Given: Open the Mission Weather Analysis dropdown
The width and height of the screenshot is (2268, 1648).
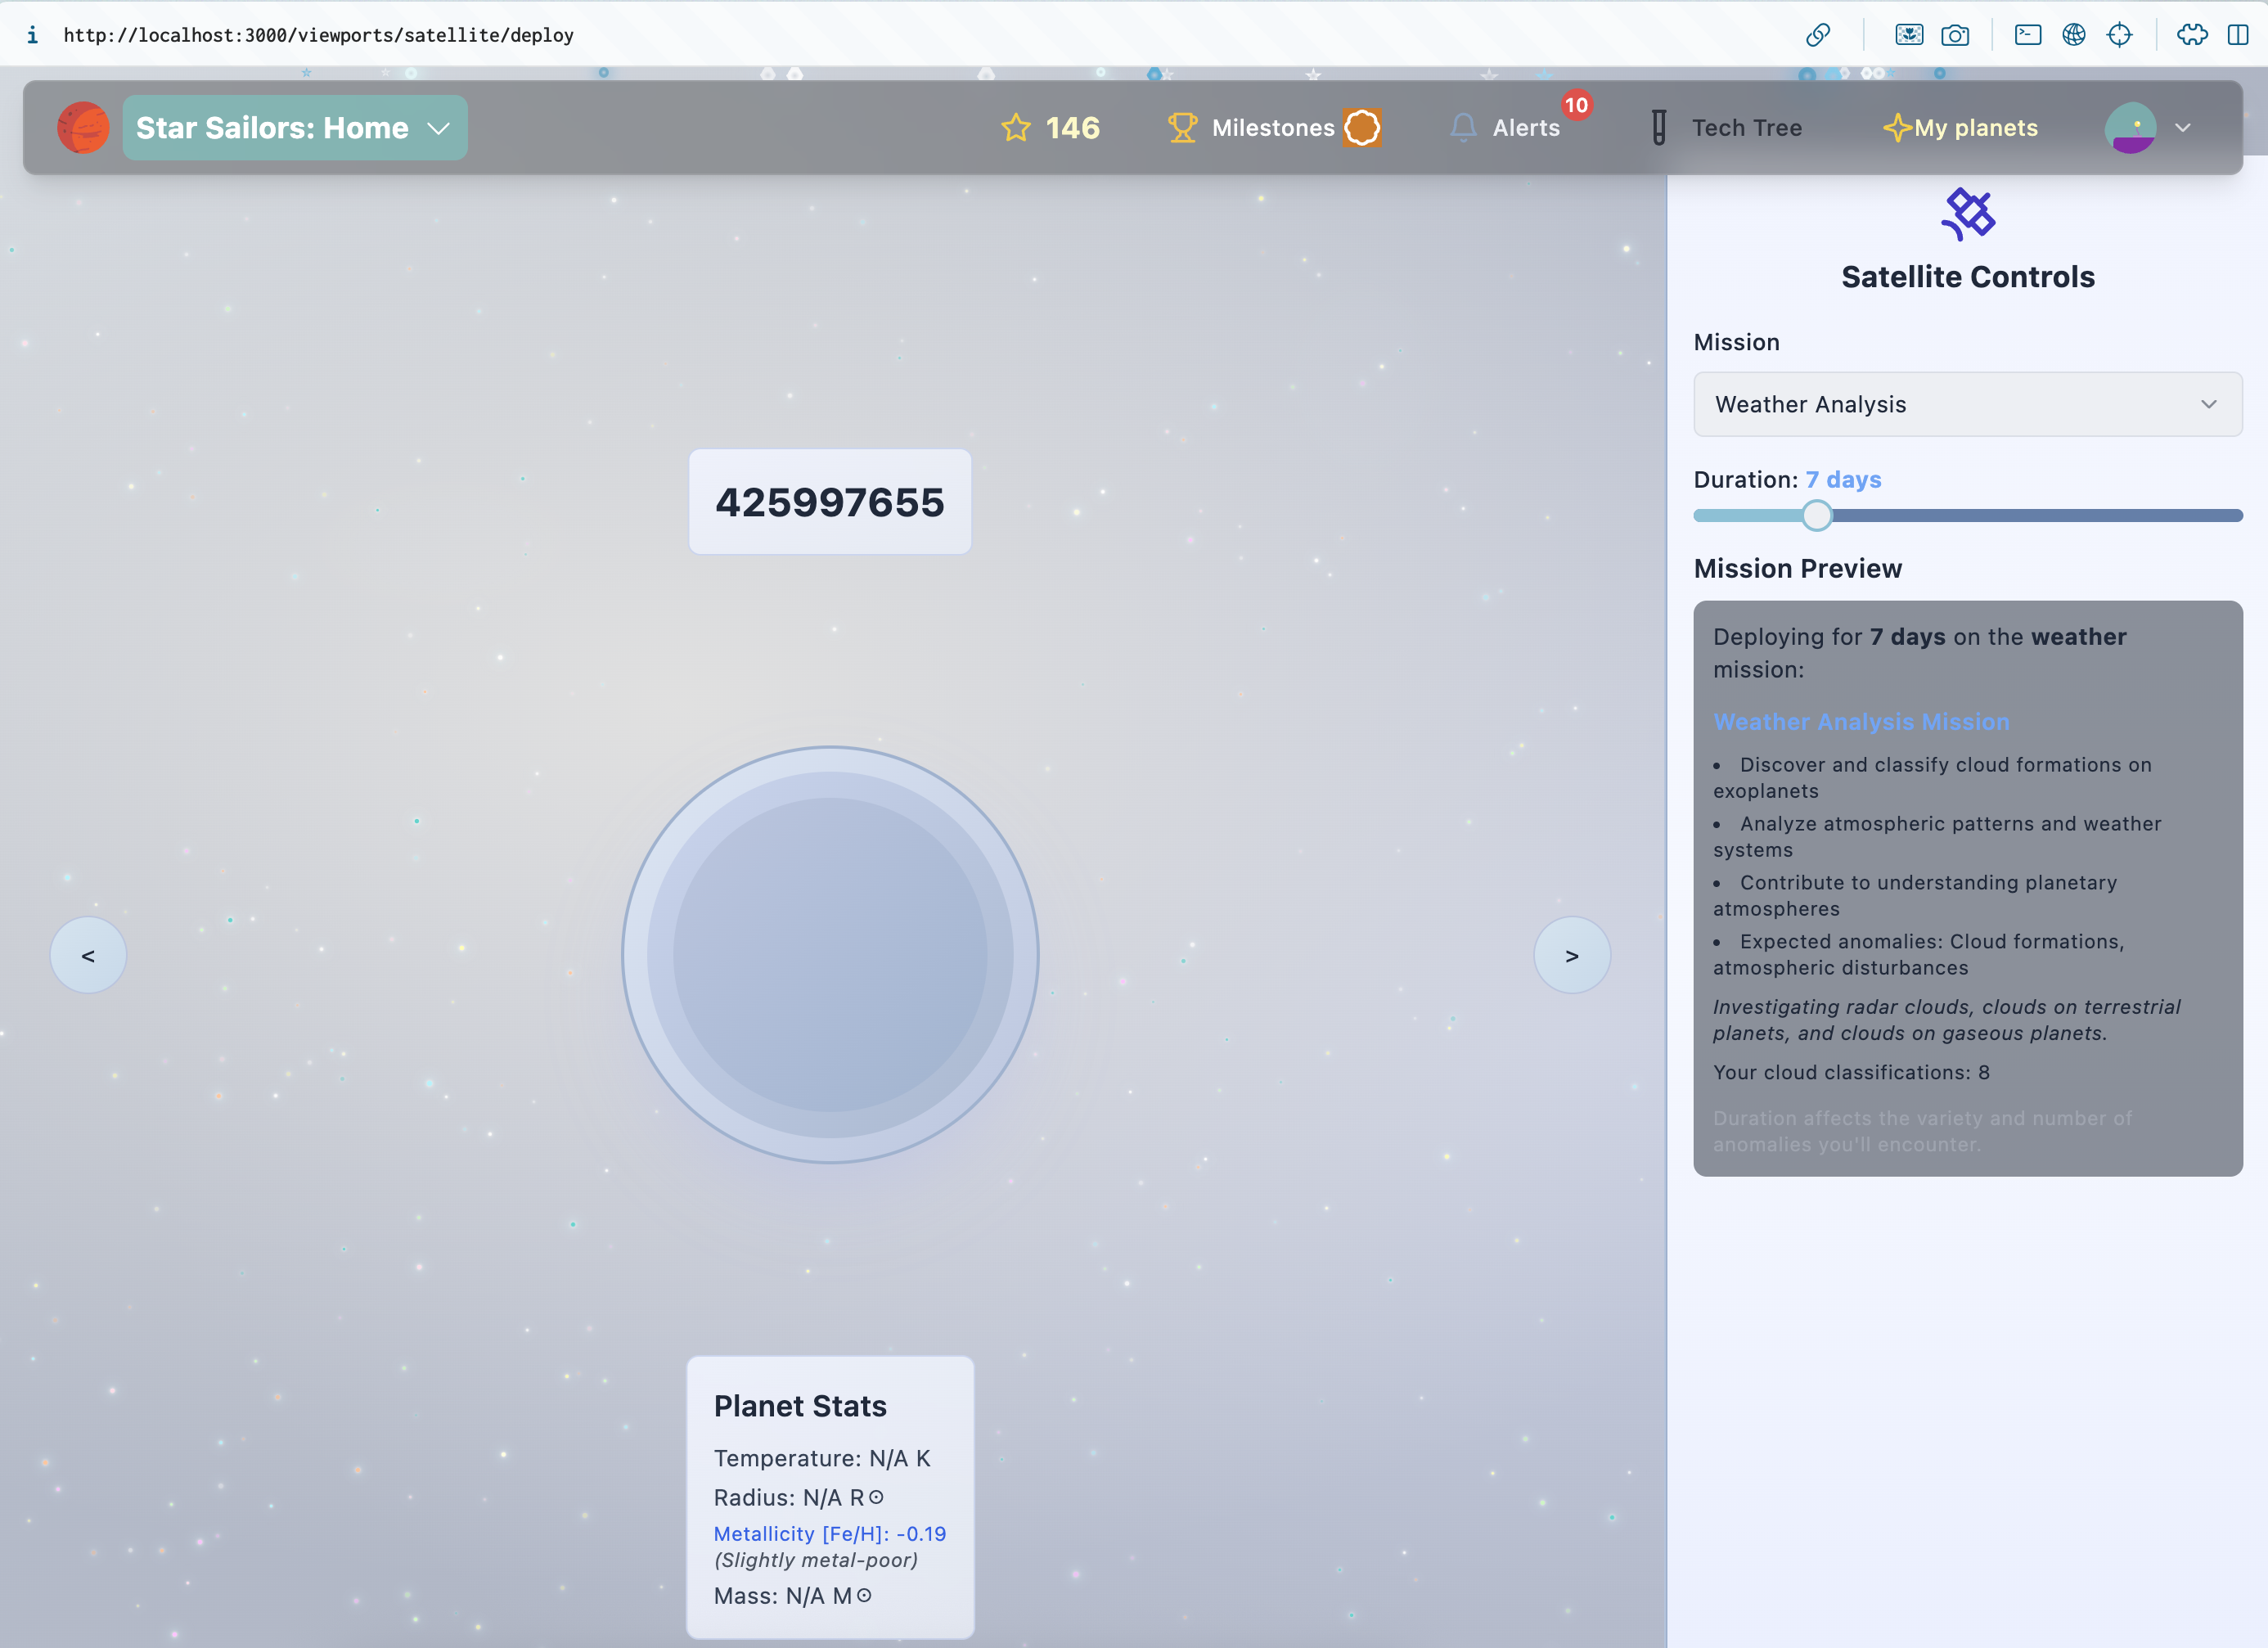Looking at the screenshot, I should (1967, 404).
